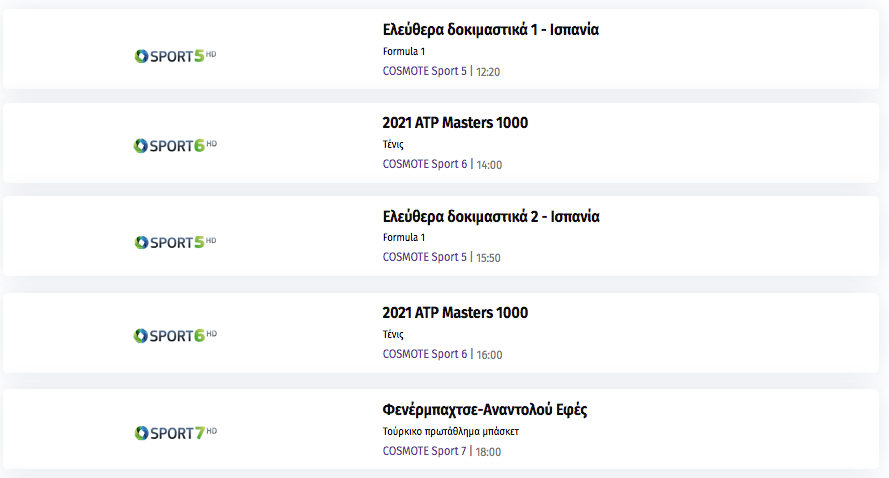Screen dimensions: 889x478
Task: Open Ελεύθερα δοκιμαστικά 1 - Ισπανία title
Action: pos(490,29)
